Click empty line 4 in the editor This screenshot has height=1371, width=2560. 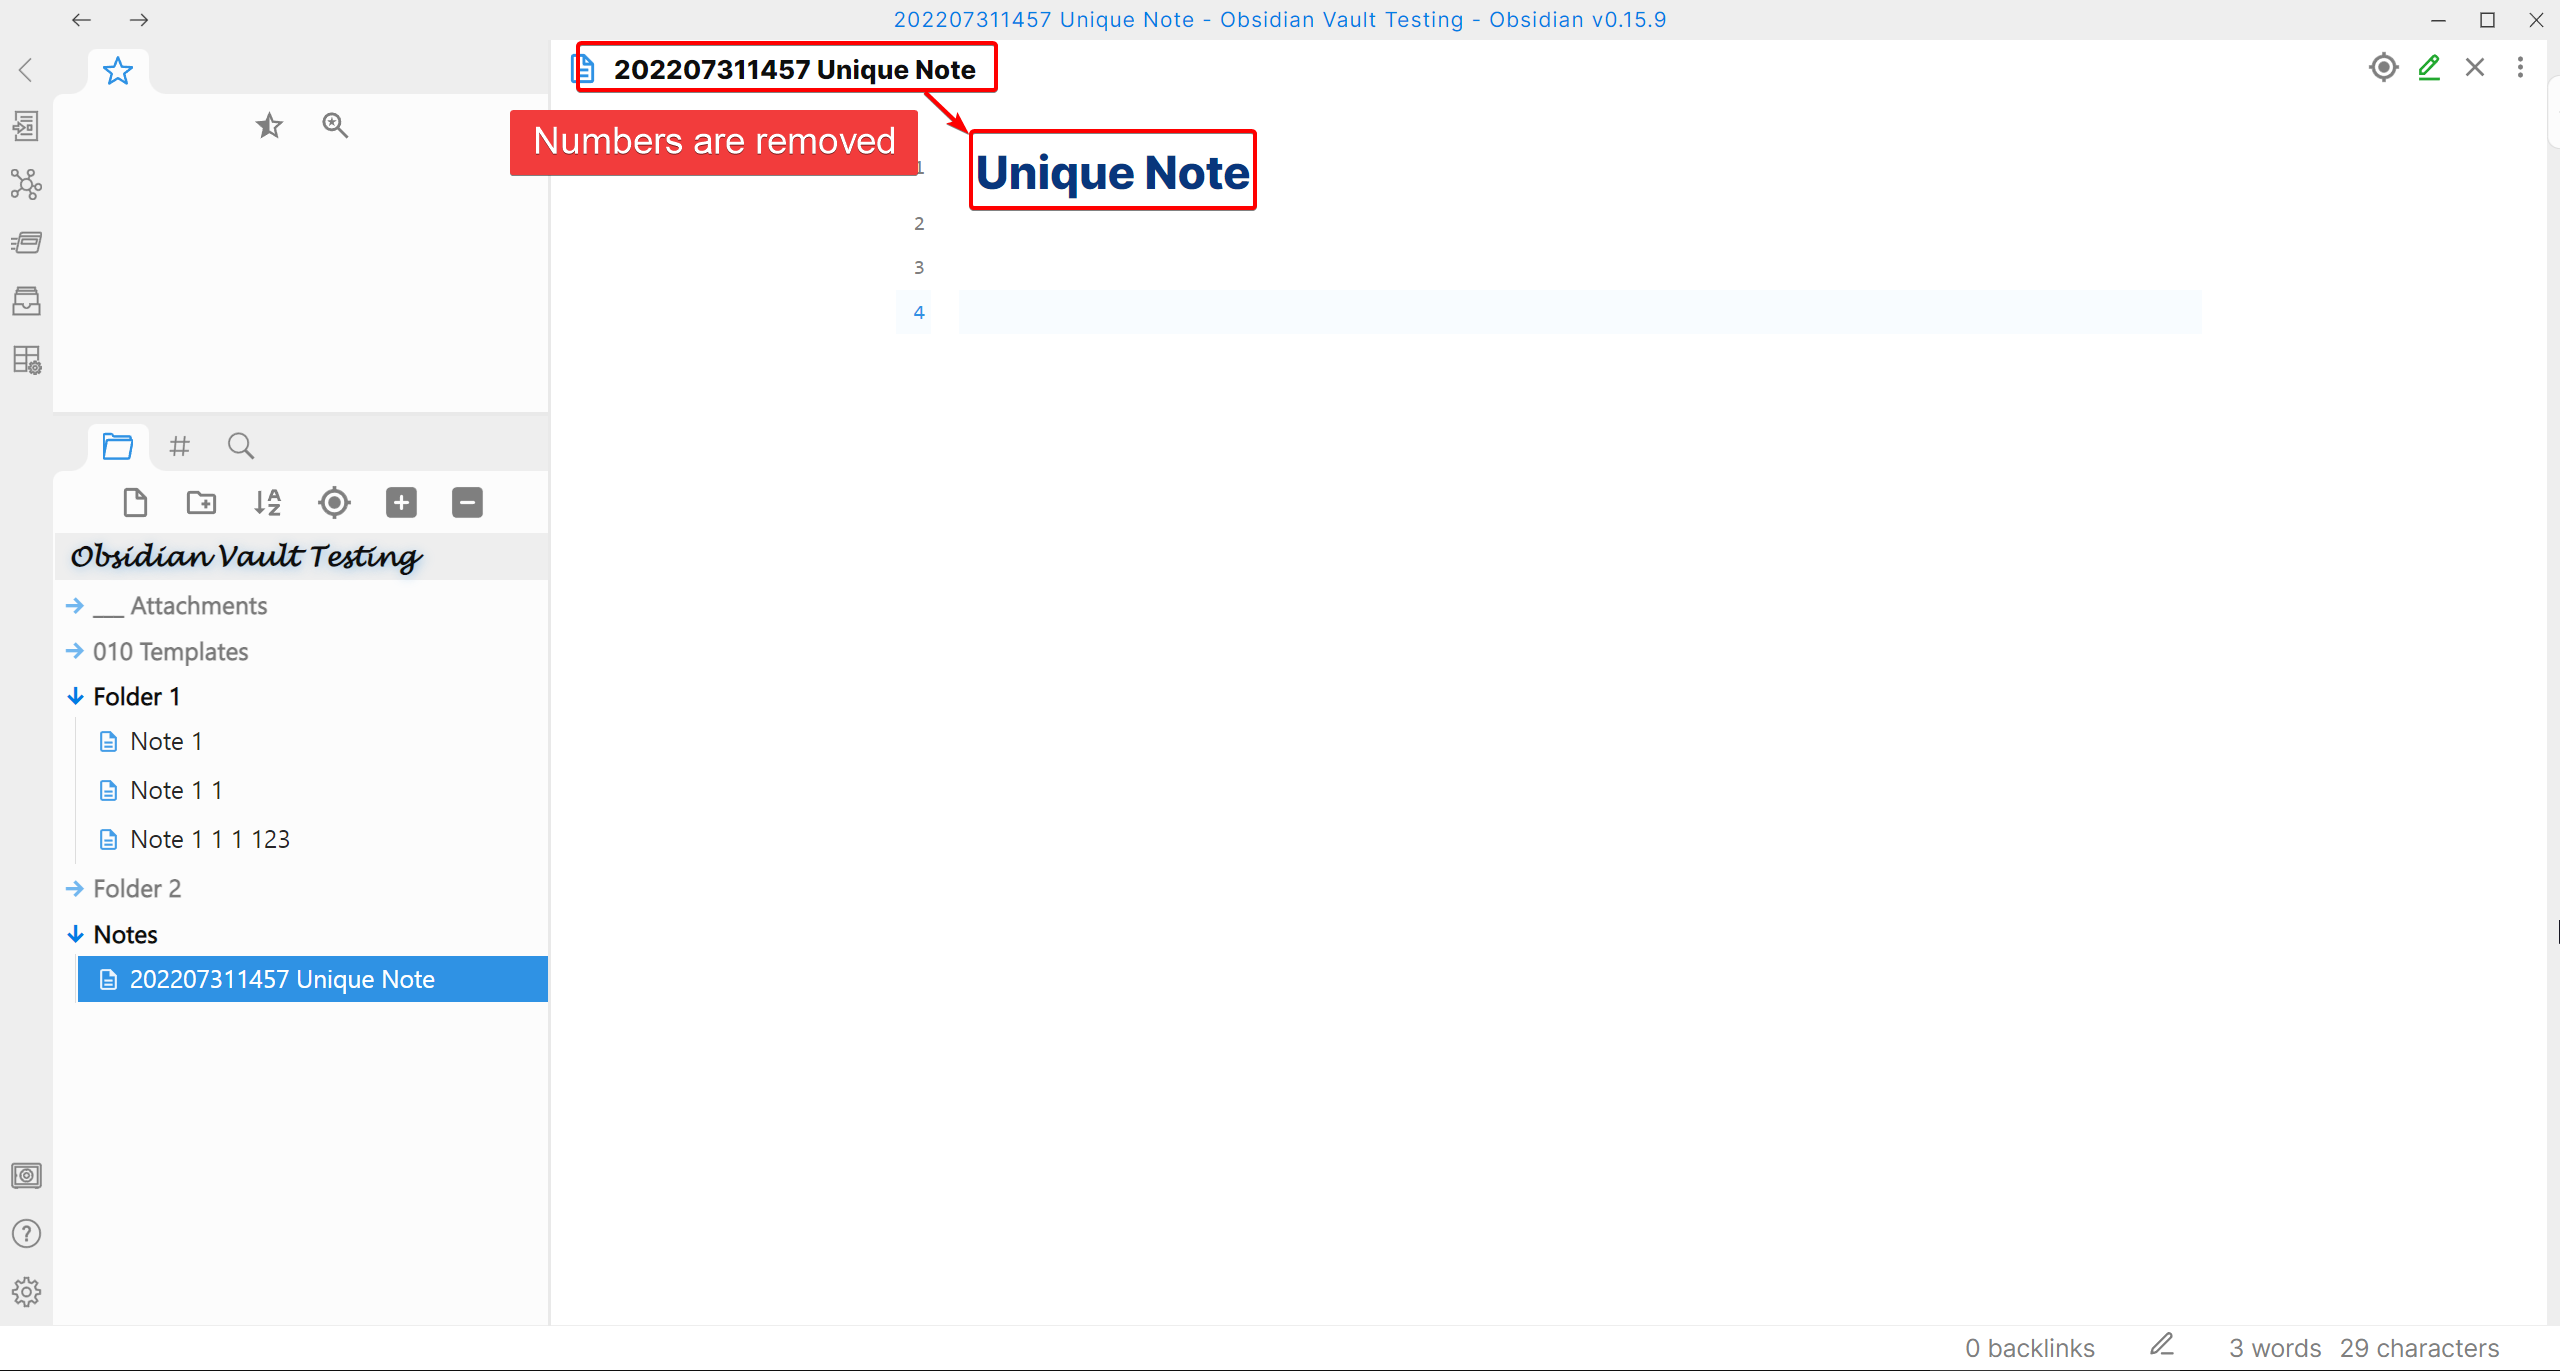pyautogui.click(x=1578, y=312)
